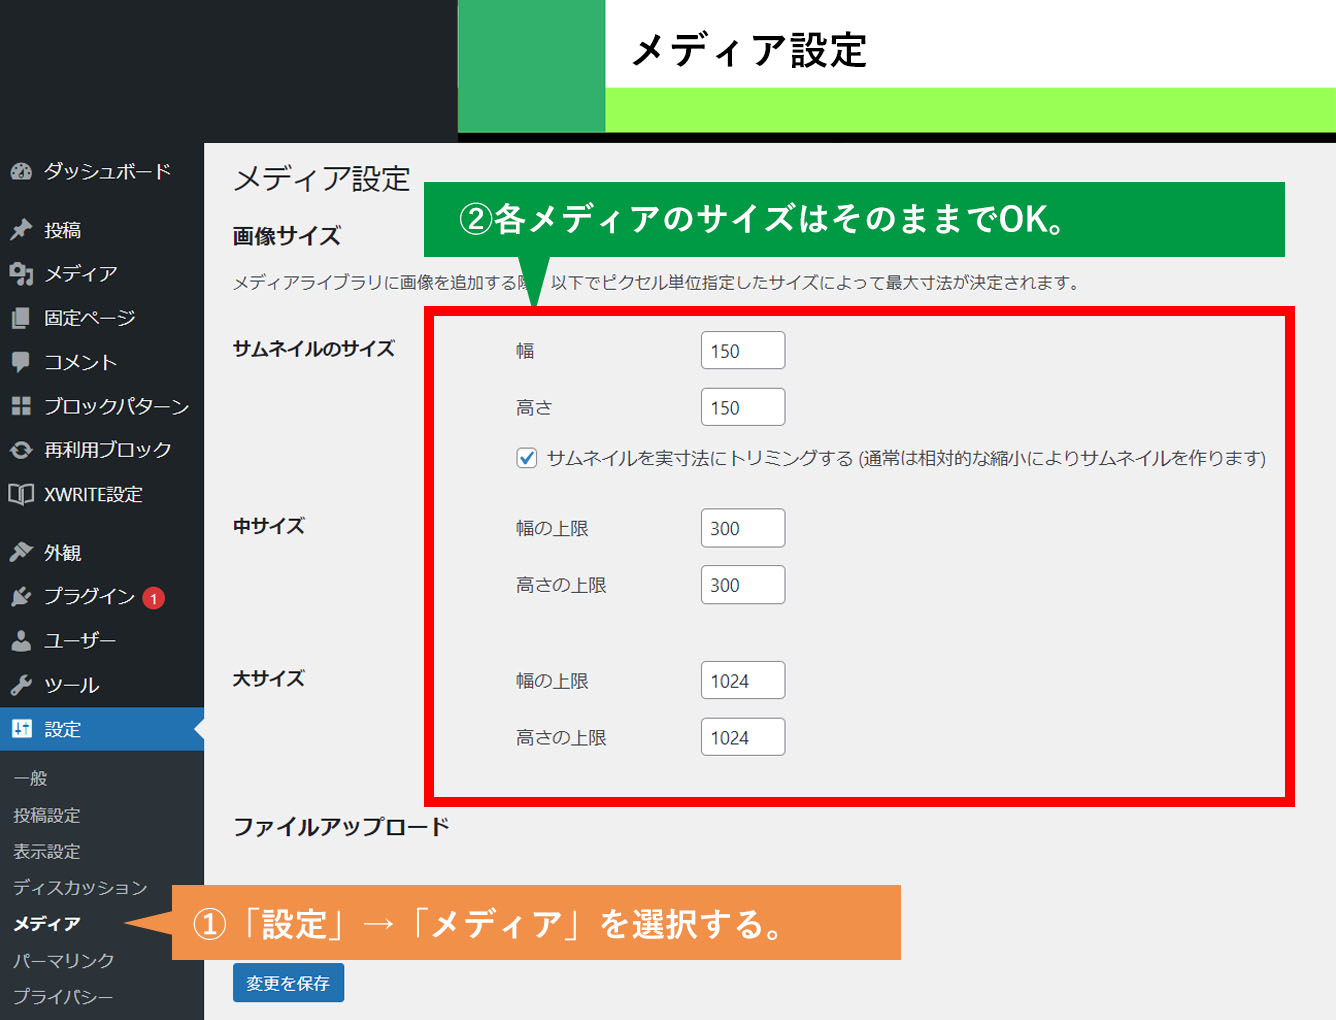Click the plugin update badge showing 1
Image resolution: width=1336 pixels, height=1020 pixels.
click(x=153, y=598)
